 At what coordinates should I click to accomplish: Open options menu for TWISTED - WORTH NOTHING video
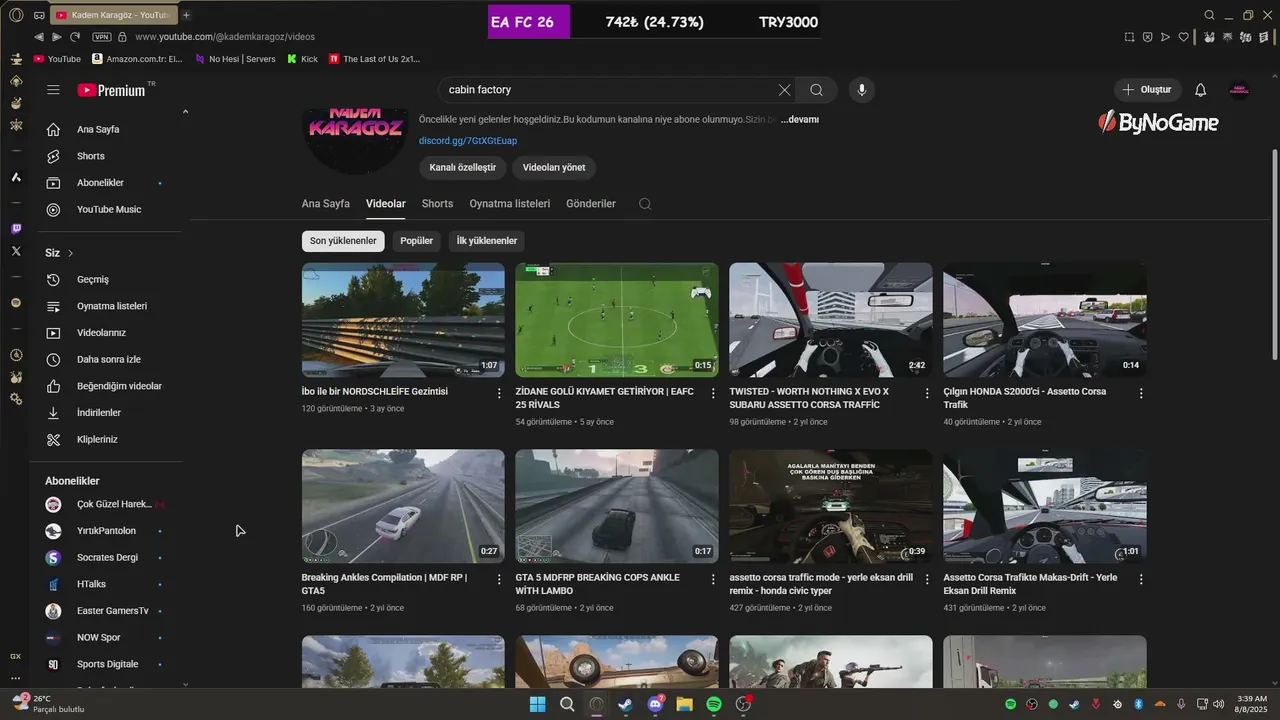(927, 394)
